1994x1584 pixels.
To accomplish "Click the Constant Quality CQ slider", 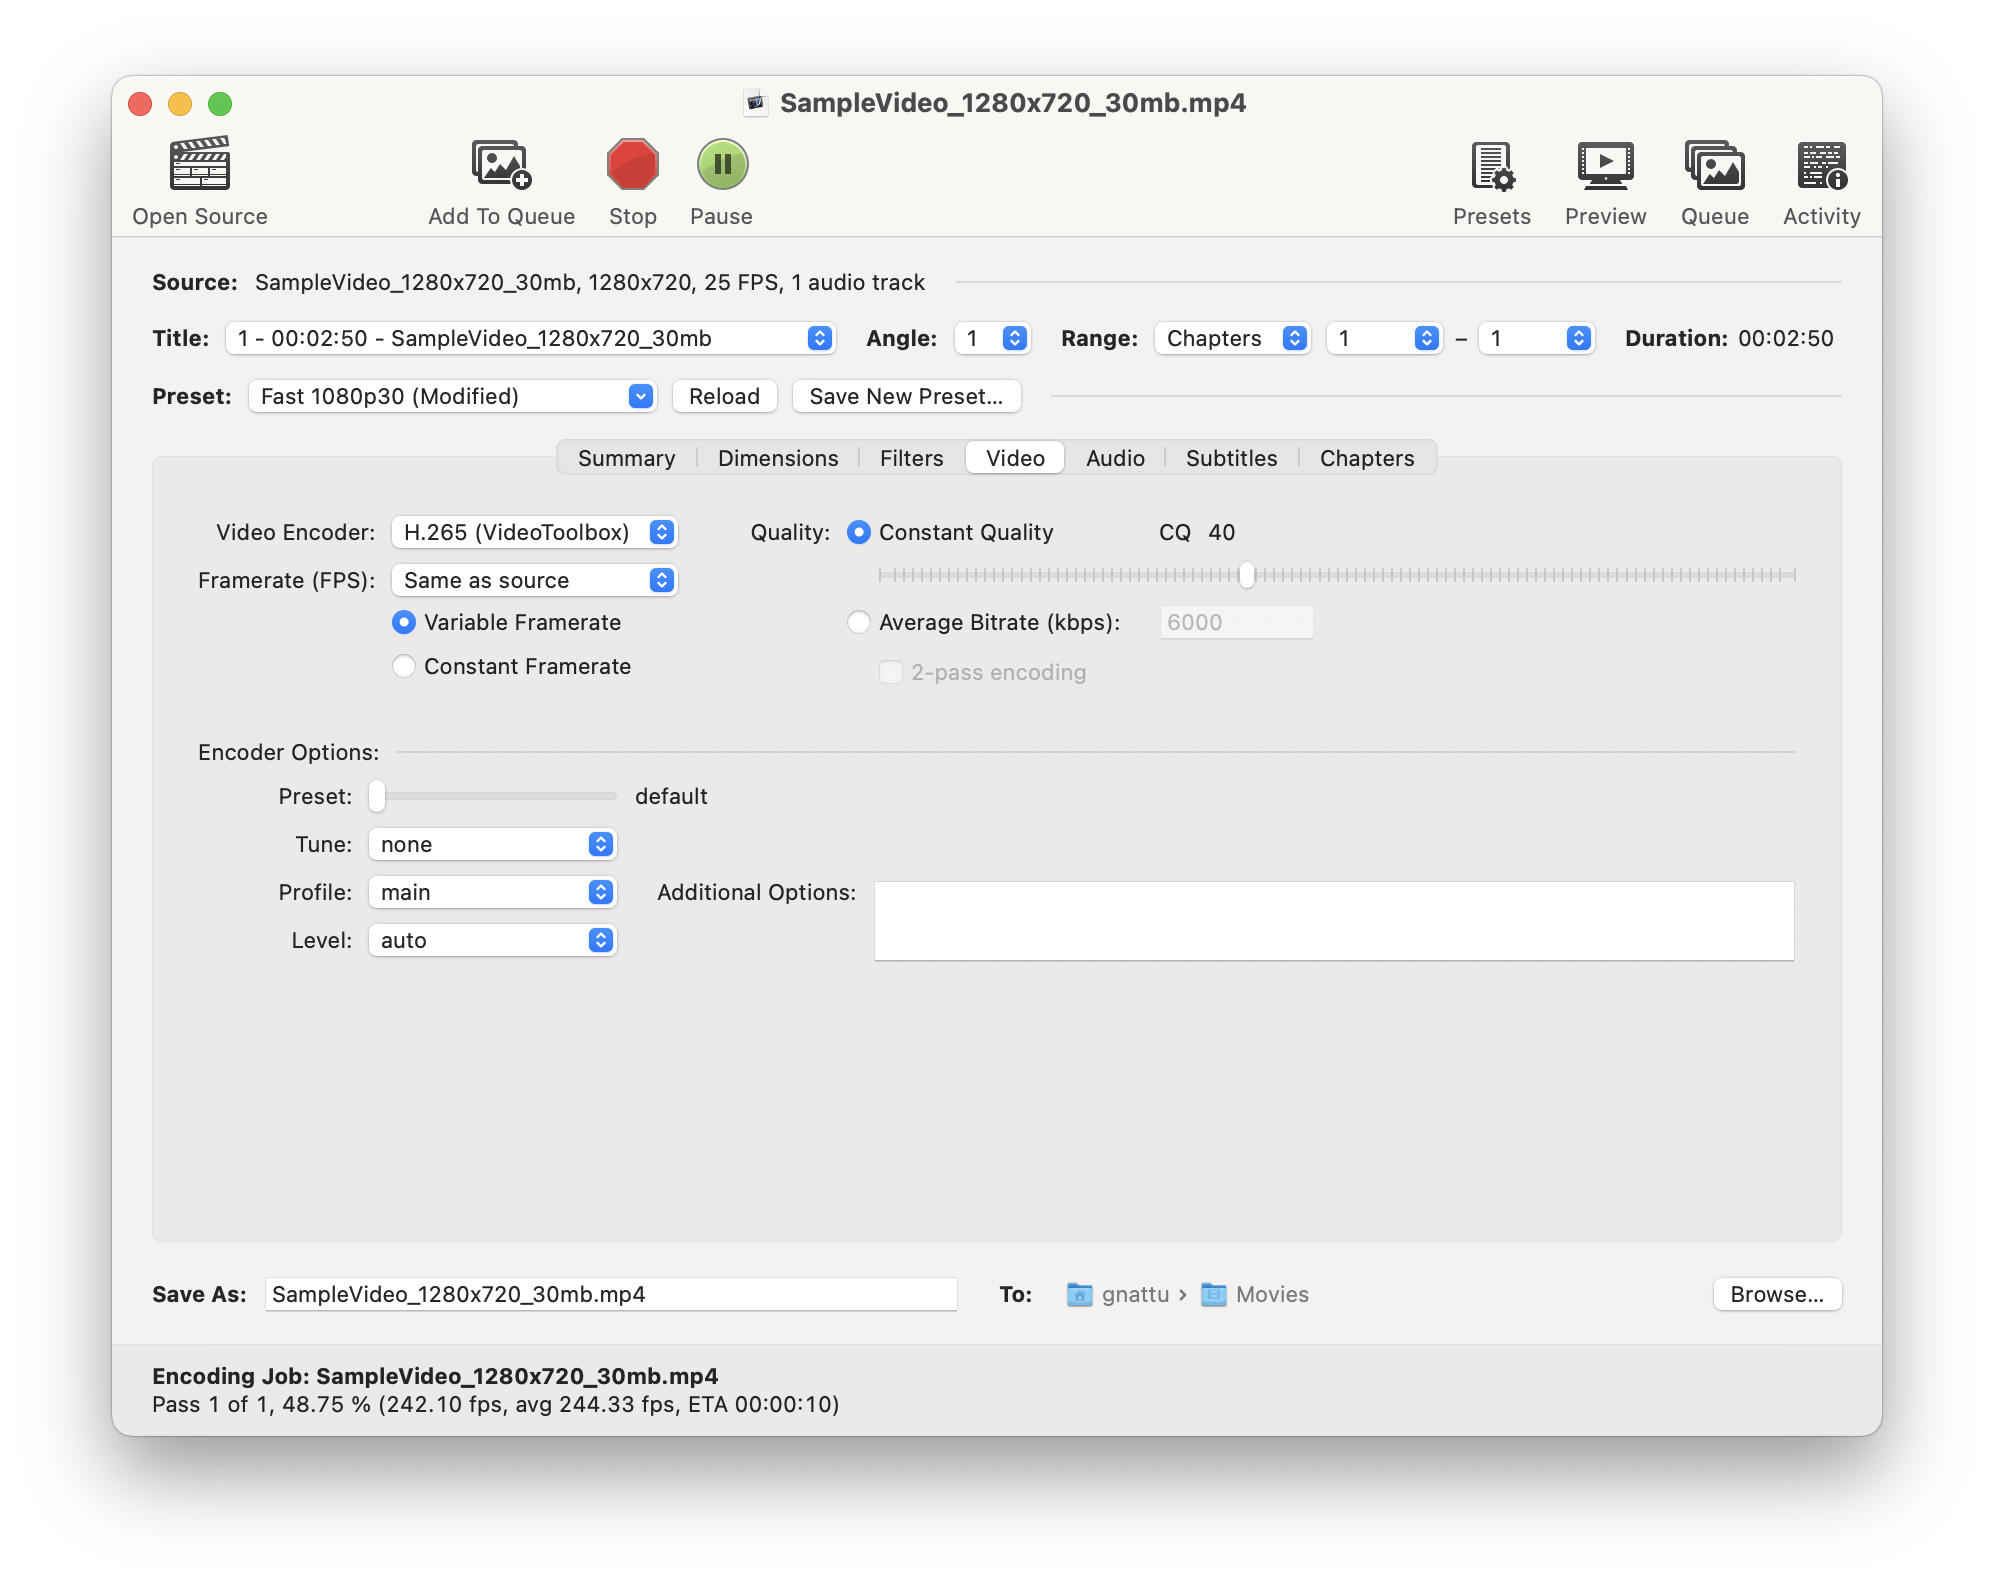I will point(1246,575).
